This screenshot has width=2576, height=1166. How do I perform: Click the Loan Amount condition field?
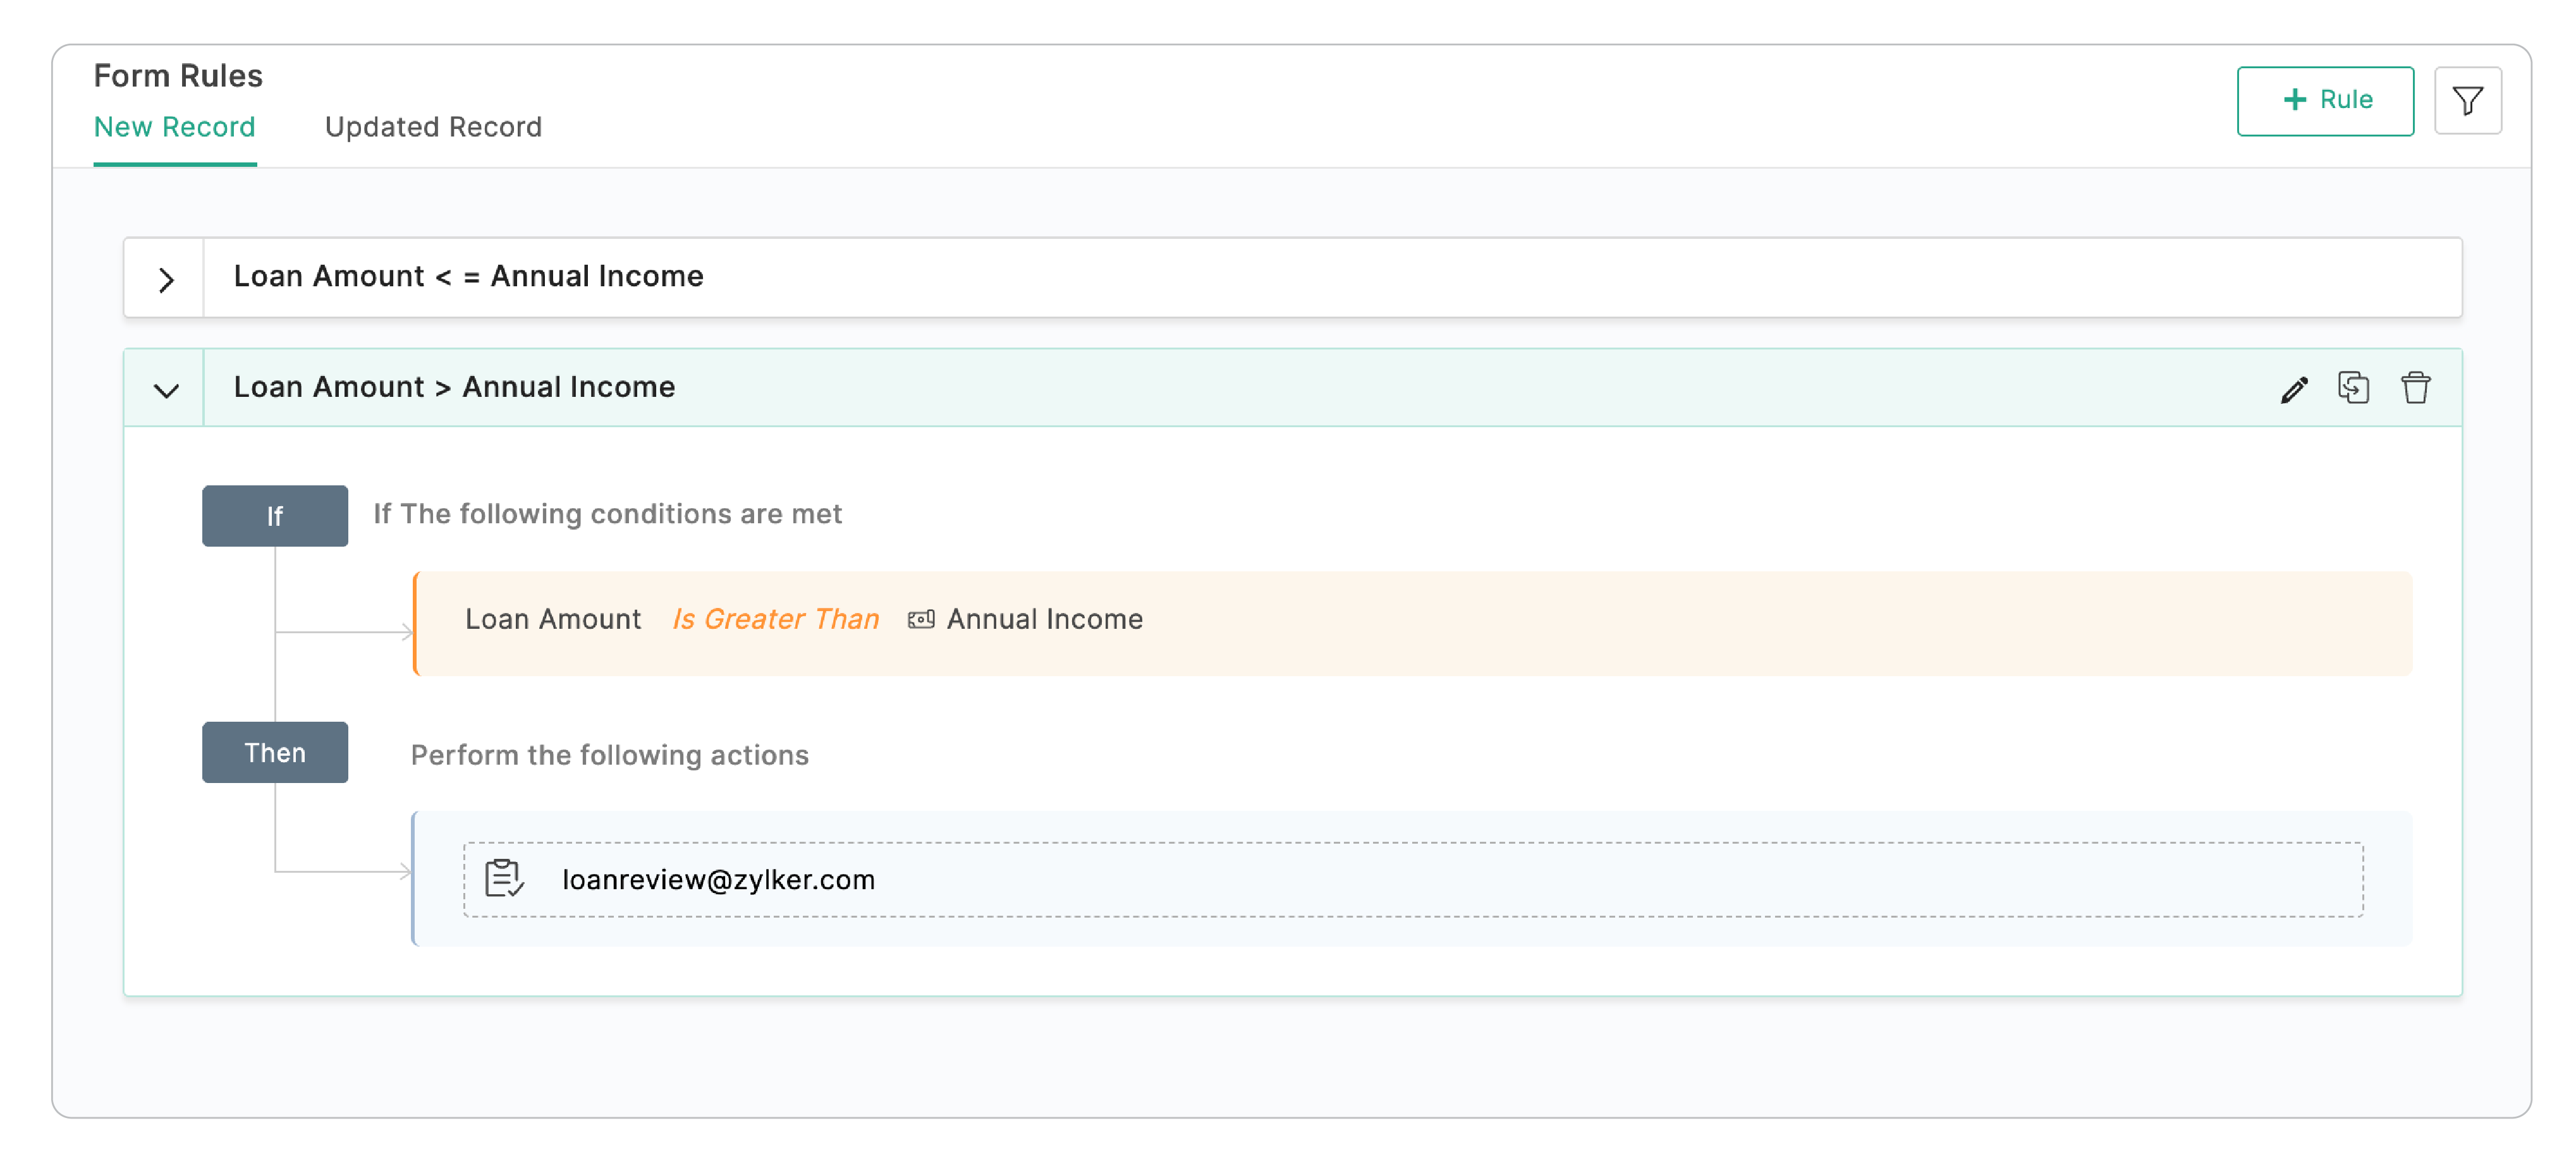552,620
